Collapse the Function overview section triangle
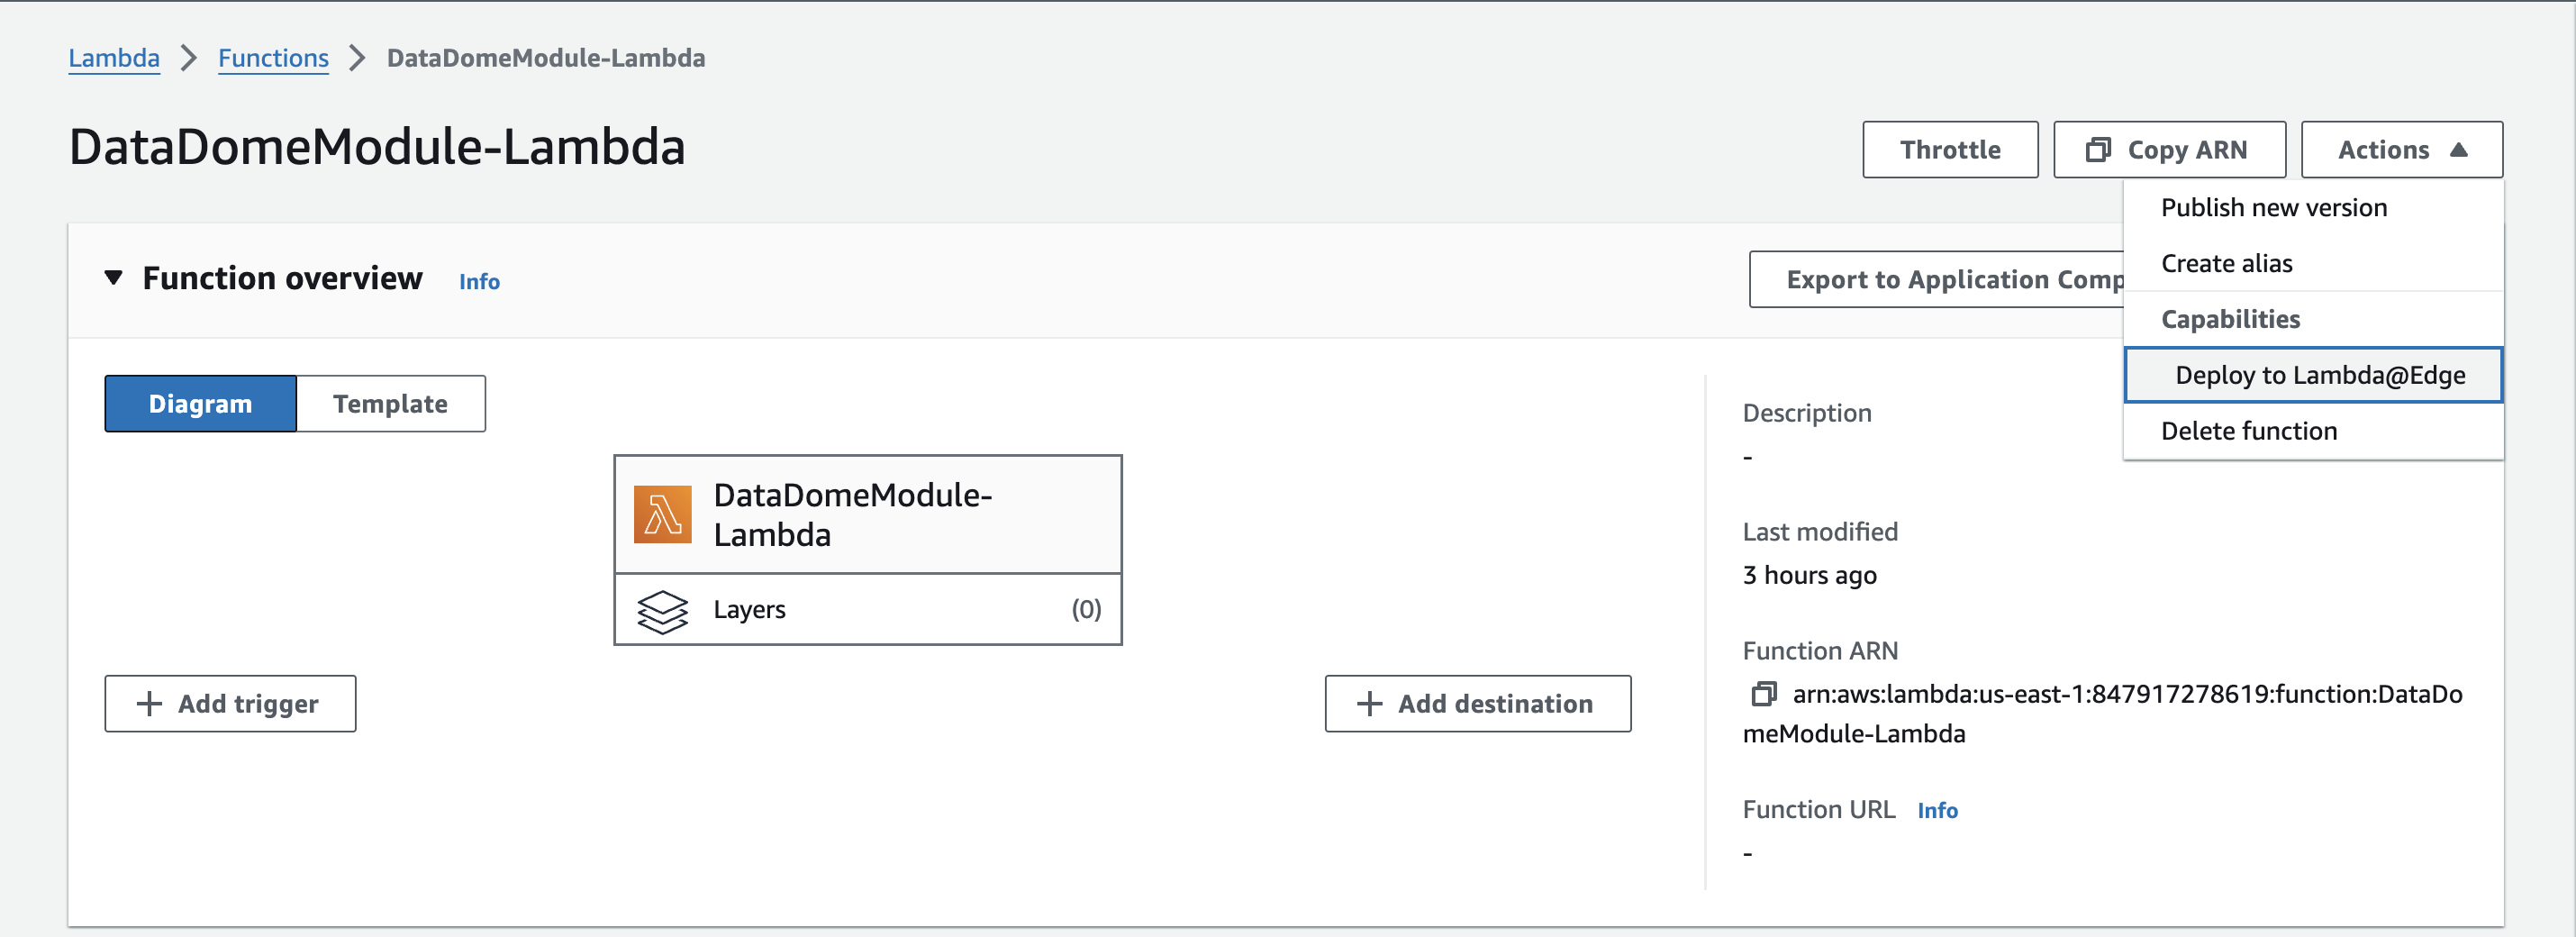 (114, 278)
